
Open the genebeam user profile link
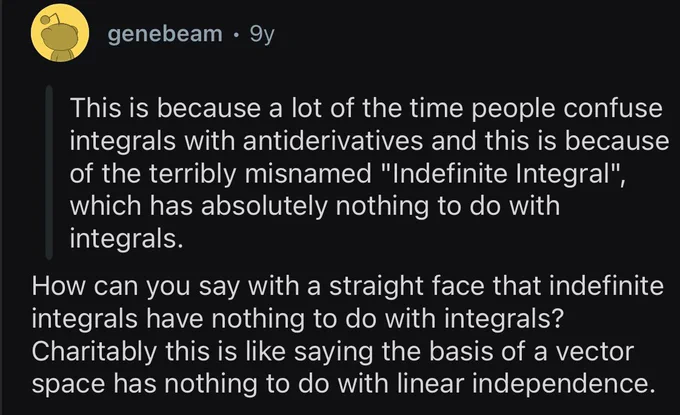pyautogui.click(x=165, y=34)
